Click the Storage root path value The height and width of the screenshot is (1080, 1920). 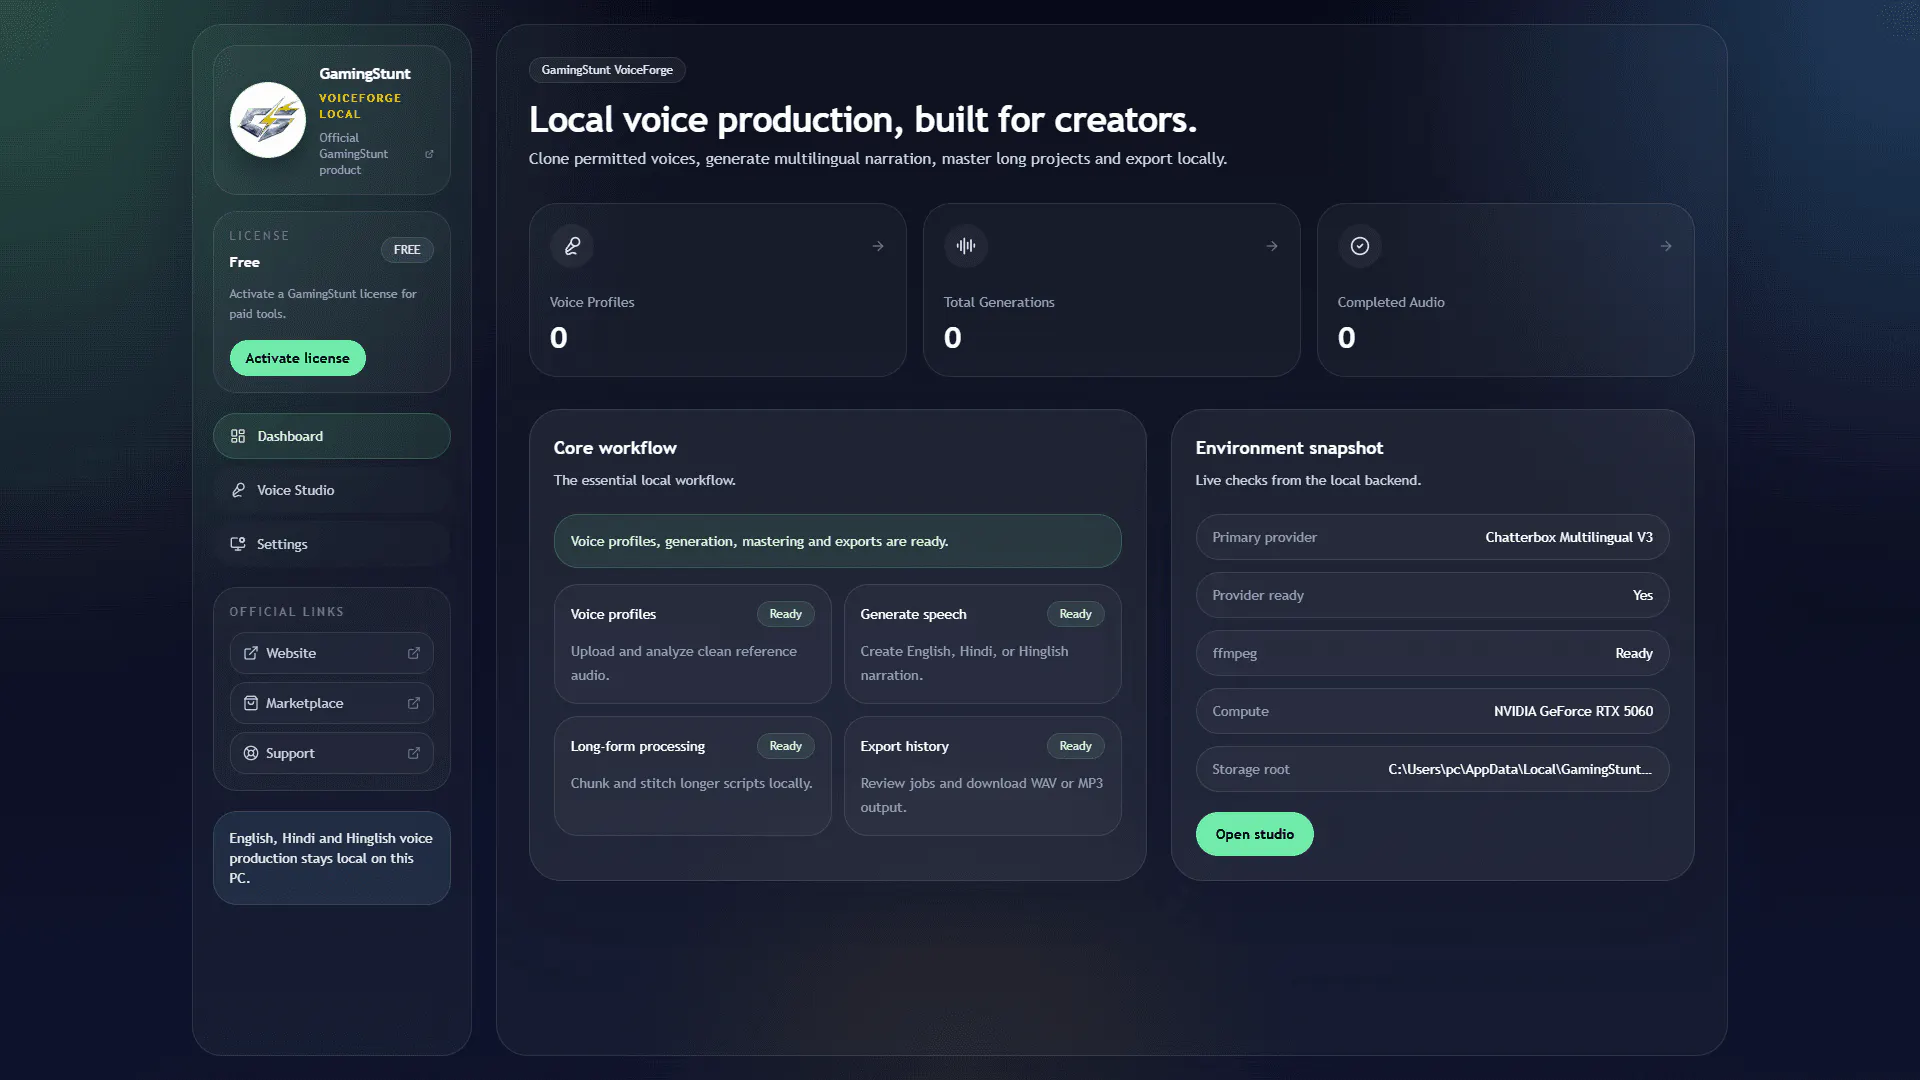[x=1520, y=769]
